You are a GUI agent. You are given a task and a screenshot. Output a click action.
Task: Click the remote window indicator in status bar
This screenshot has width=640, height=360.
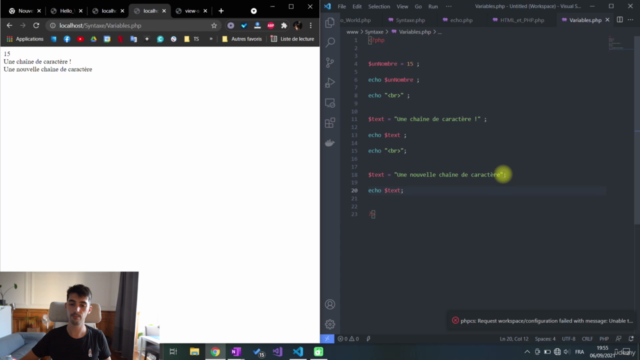(x=327, y=339)
